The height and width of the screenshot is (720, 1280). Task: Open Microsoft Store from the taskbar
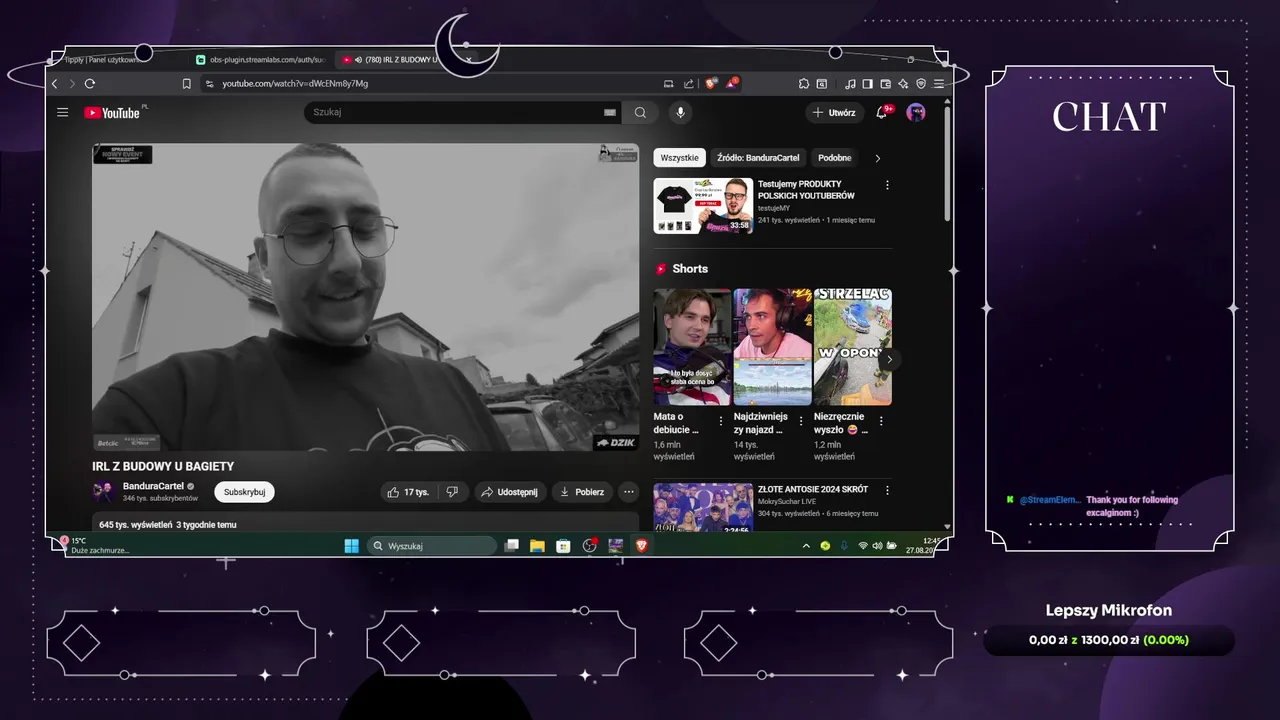[x=563, y=546]
